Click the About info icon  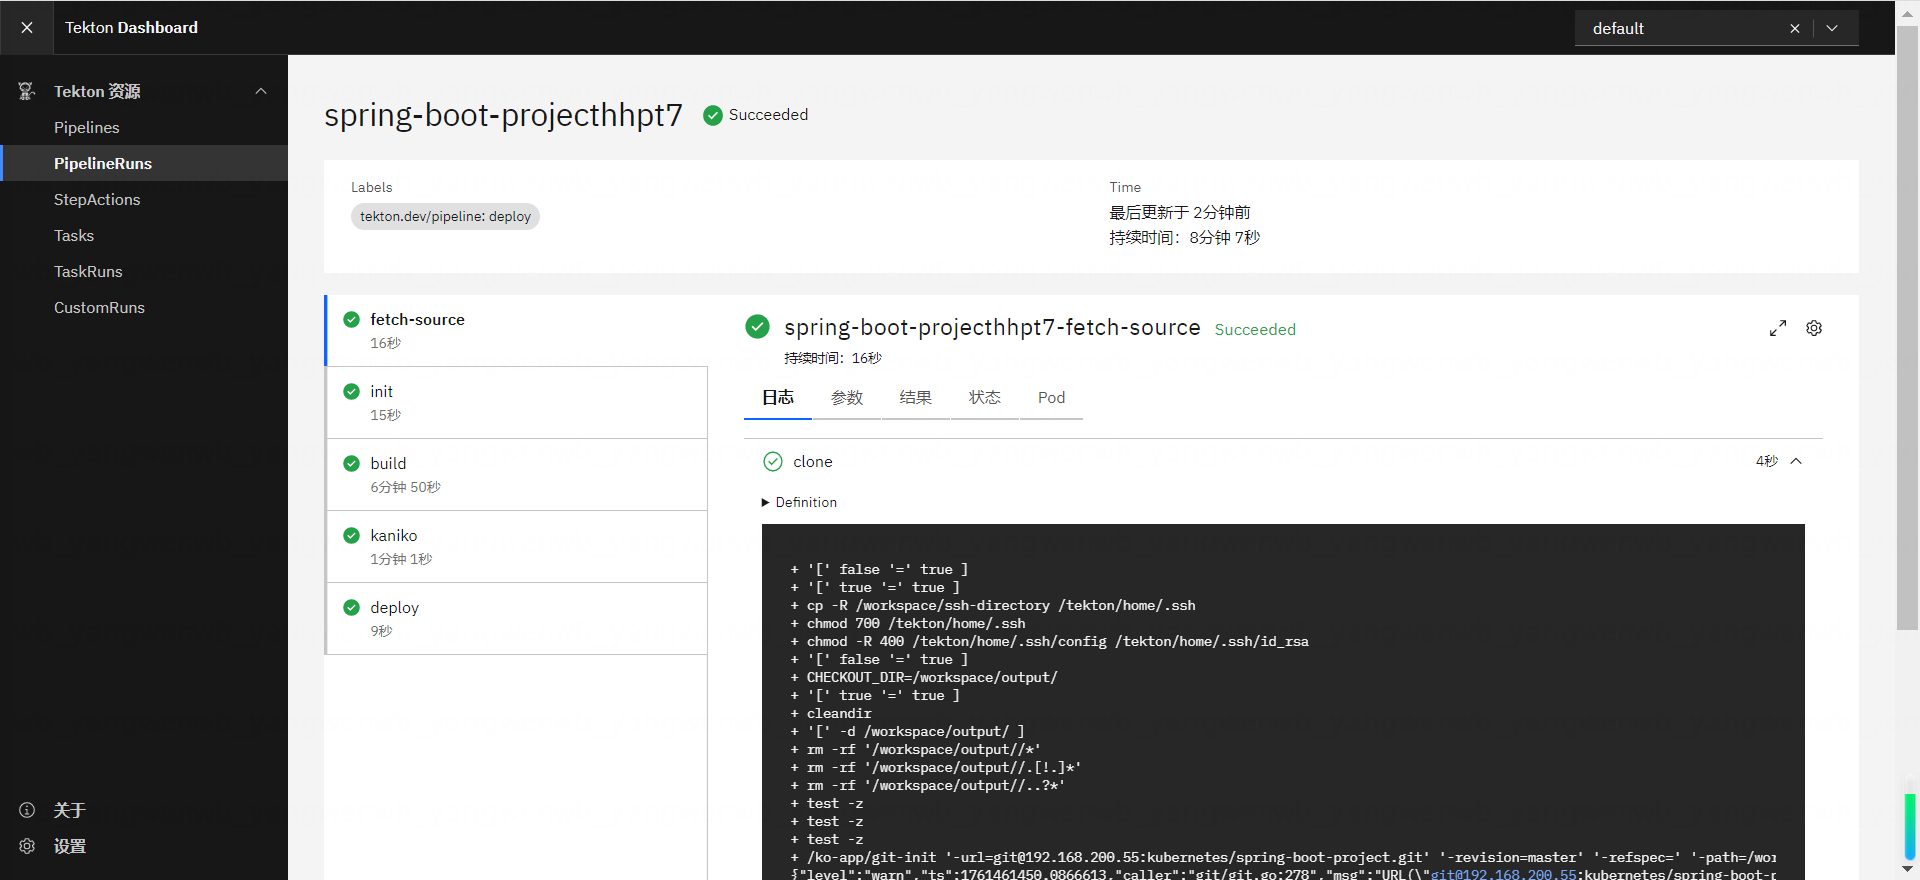(x=27, y=810)
